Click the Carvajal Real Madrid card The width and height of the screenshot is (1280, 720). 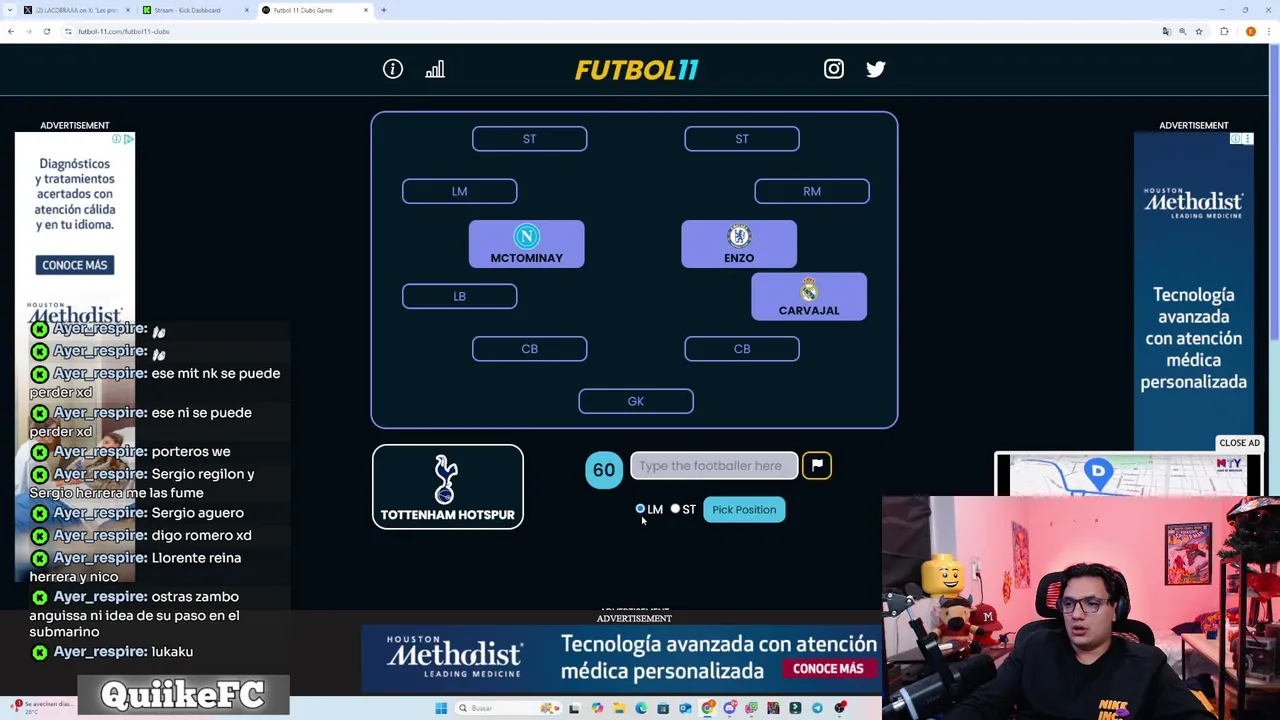(809, 297)
